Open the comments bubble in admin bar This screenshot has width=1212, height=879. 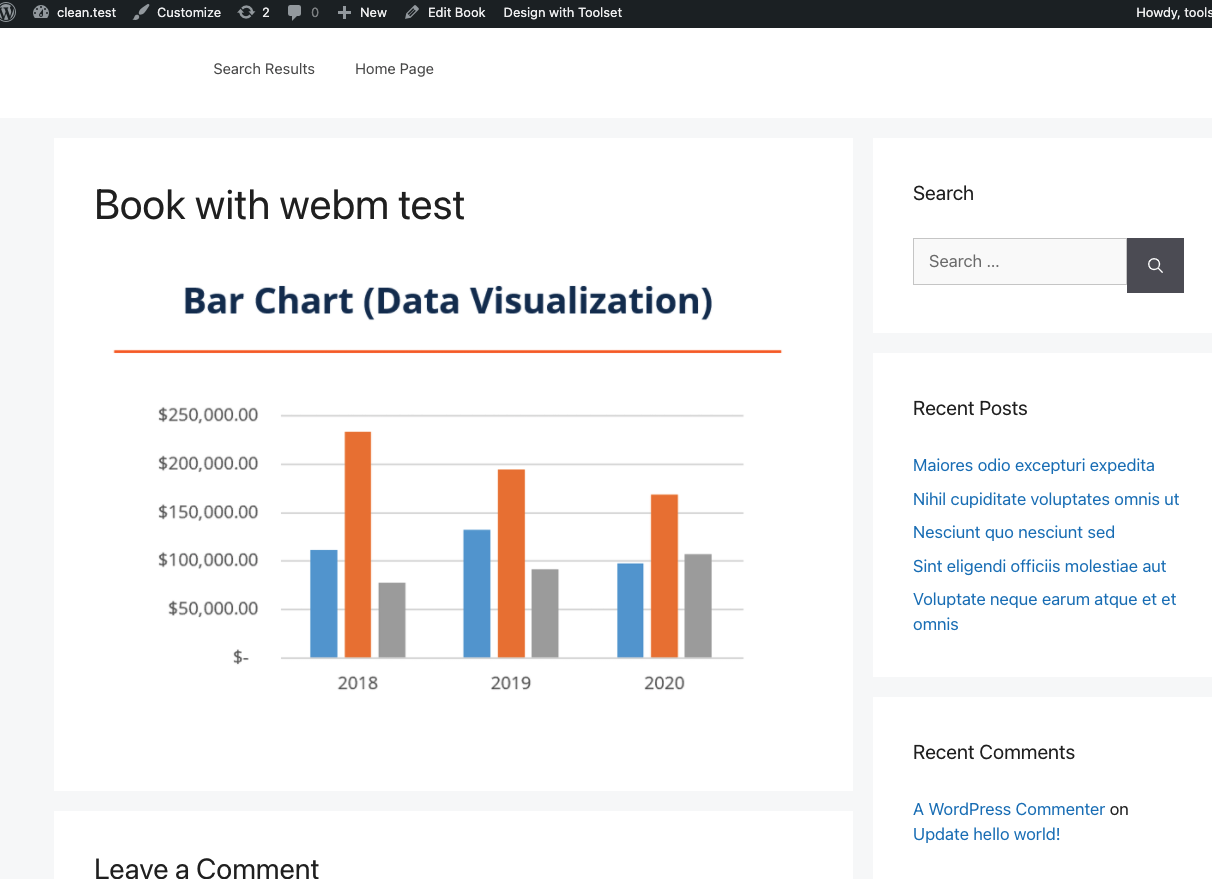click(x=303, y=13)
